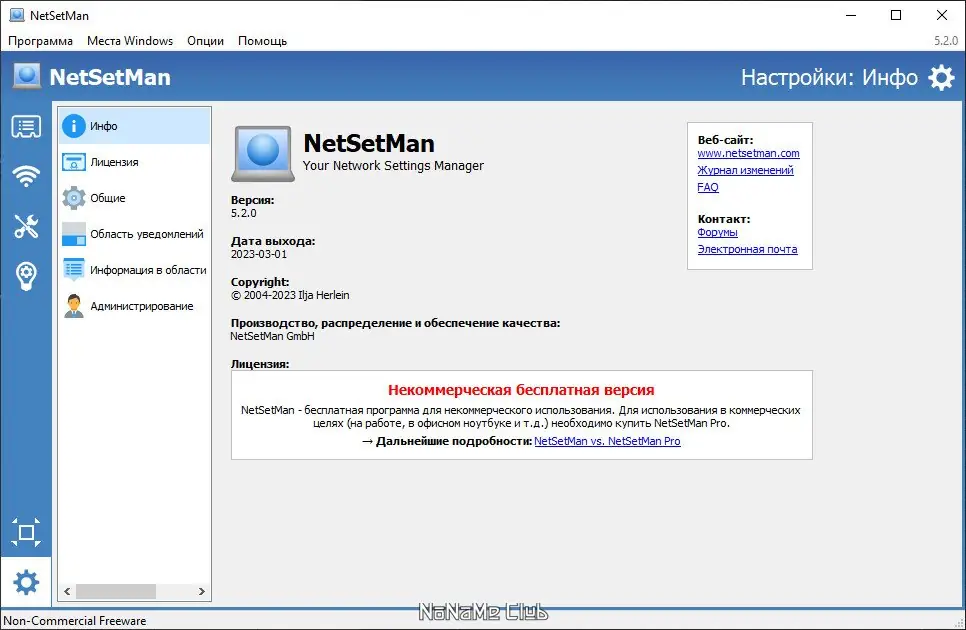The image size is (966, 630).
Task: Click the version value 5.2.0 under Версия
Action: point(243,213)
